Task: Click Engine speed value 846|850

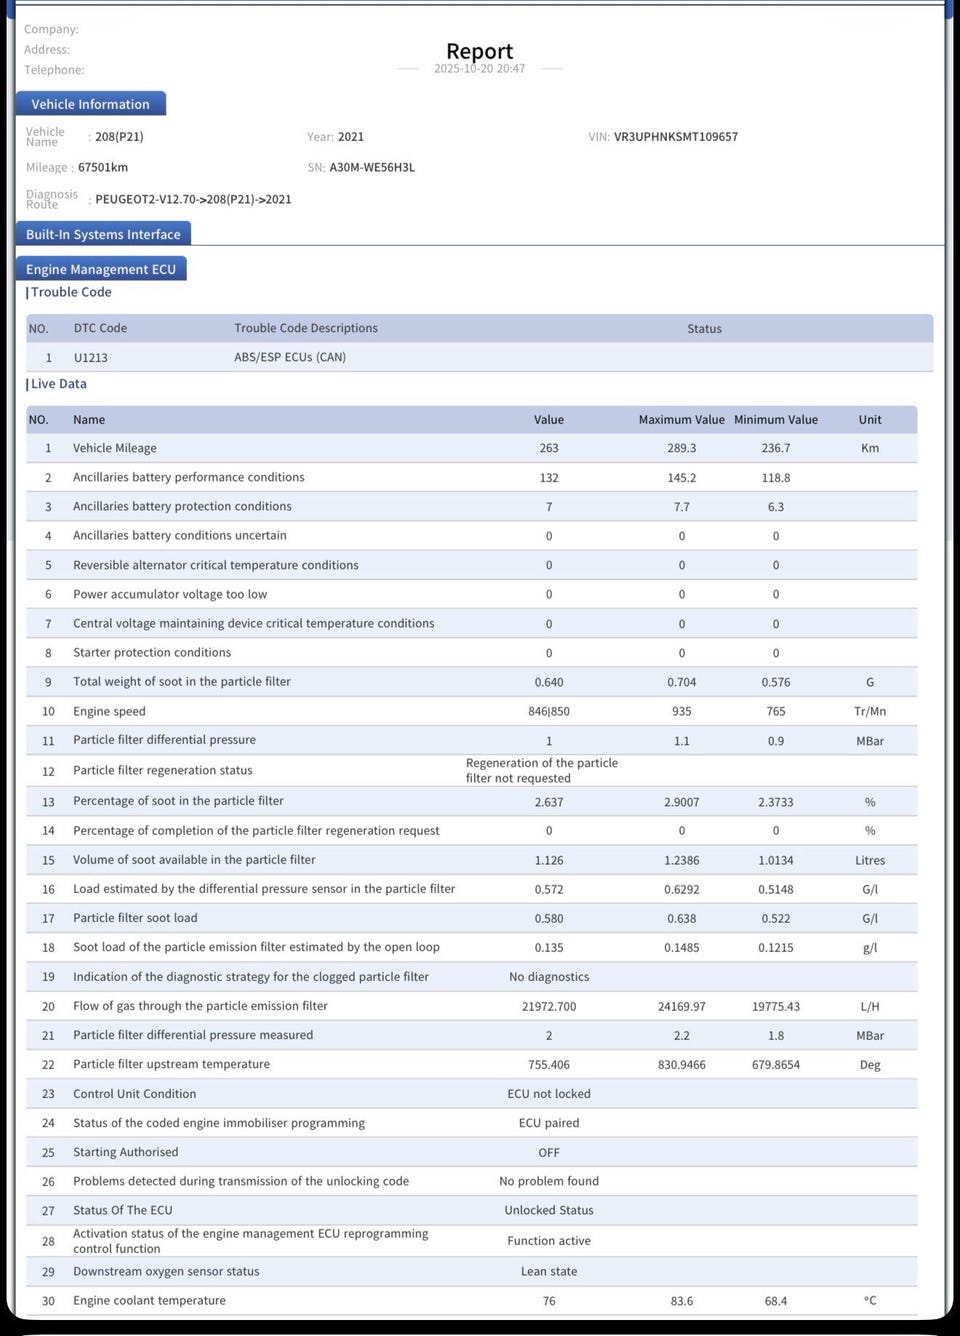Action: 549,712
